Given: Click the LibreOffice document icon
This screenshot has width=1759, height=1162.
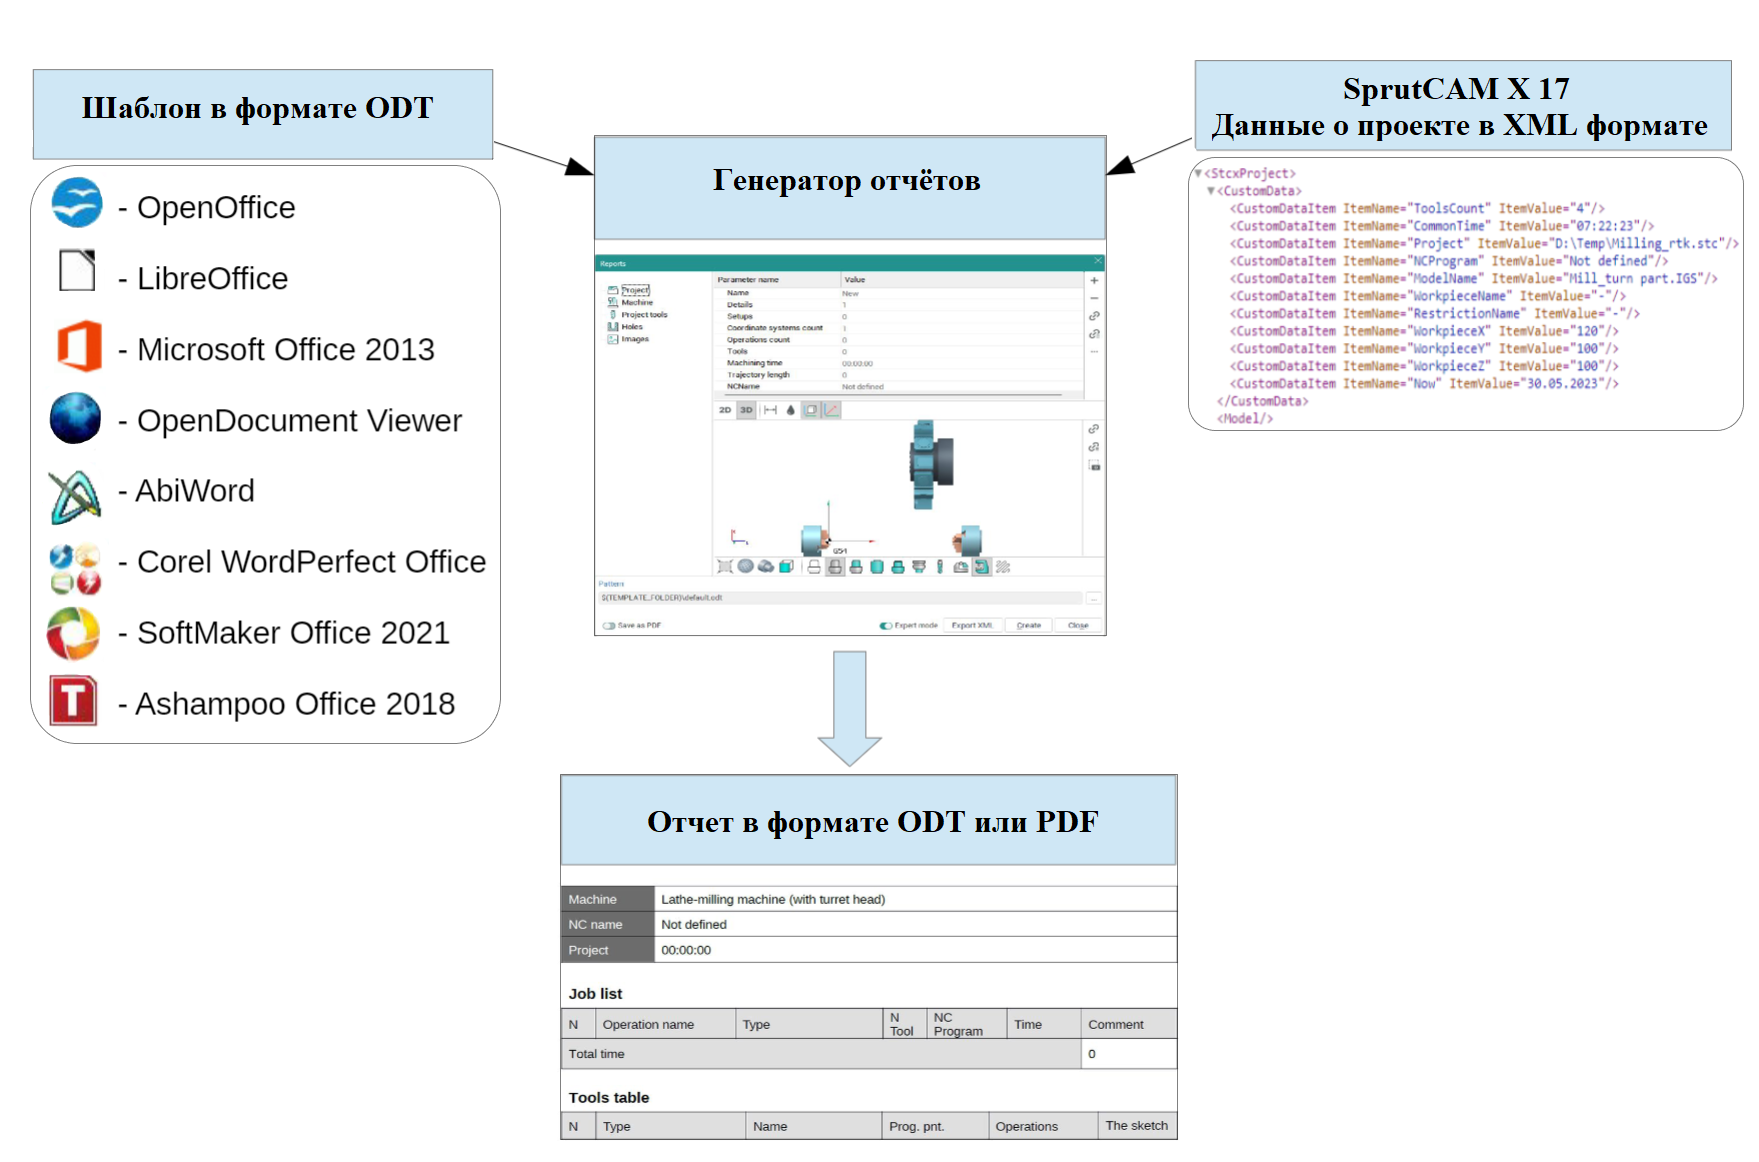Looking at the screenshot, I should point(77,271).
